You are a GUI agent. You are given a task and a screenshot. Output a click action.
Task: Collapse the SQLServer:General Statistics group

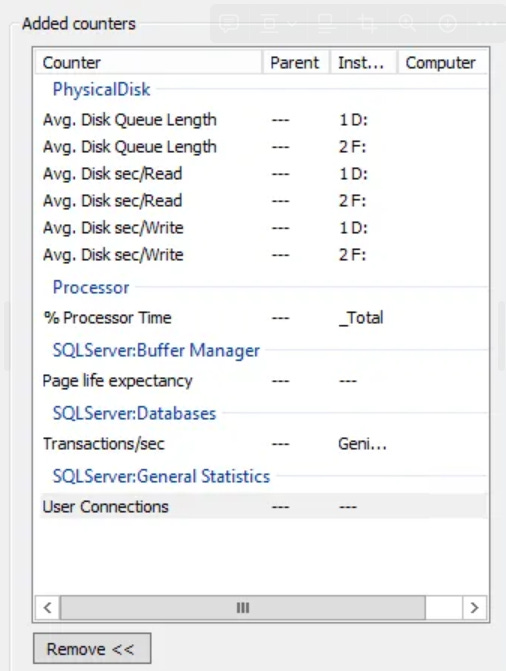click(x=161, y=476)
